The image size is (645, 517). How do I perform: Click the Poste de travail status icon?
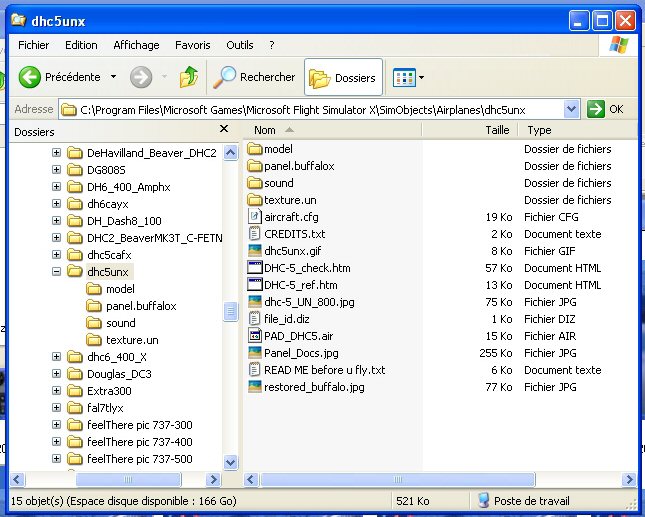(484, 501)
